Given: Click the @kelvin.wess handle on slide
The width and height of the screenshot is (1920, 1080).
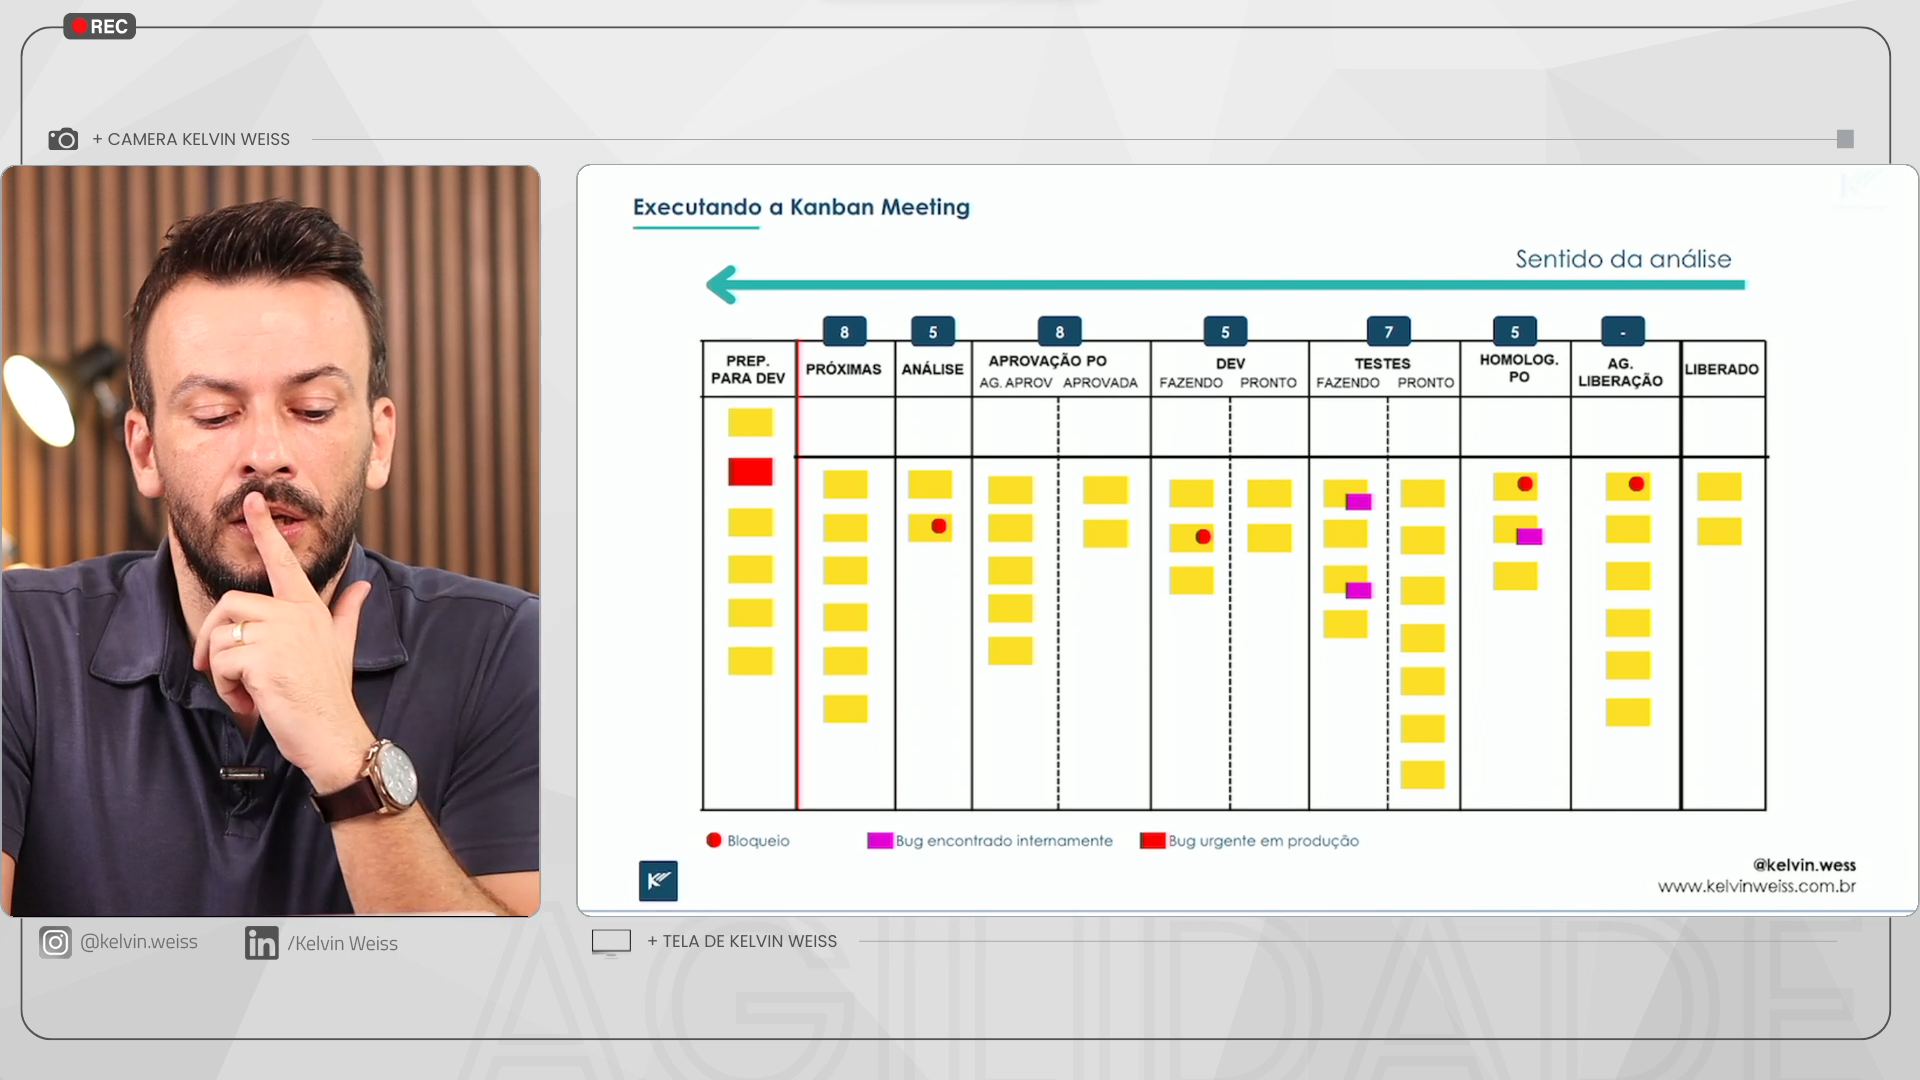Looking at the screenshot, I should [x=1804, y=865].
